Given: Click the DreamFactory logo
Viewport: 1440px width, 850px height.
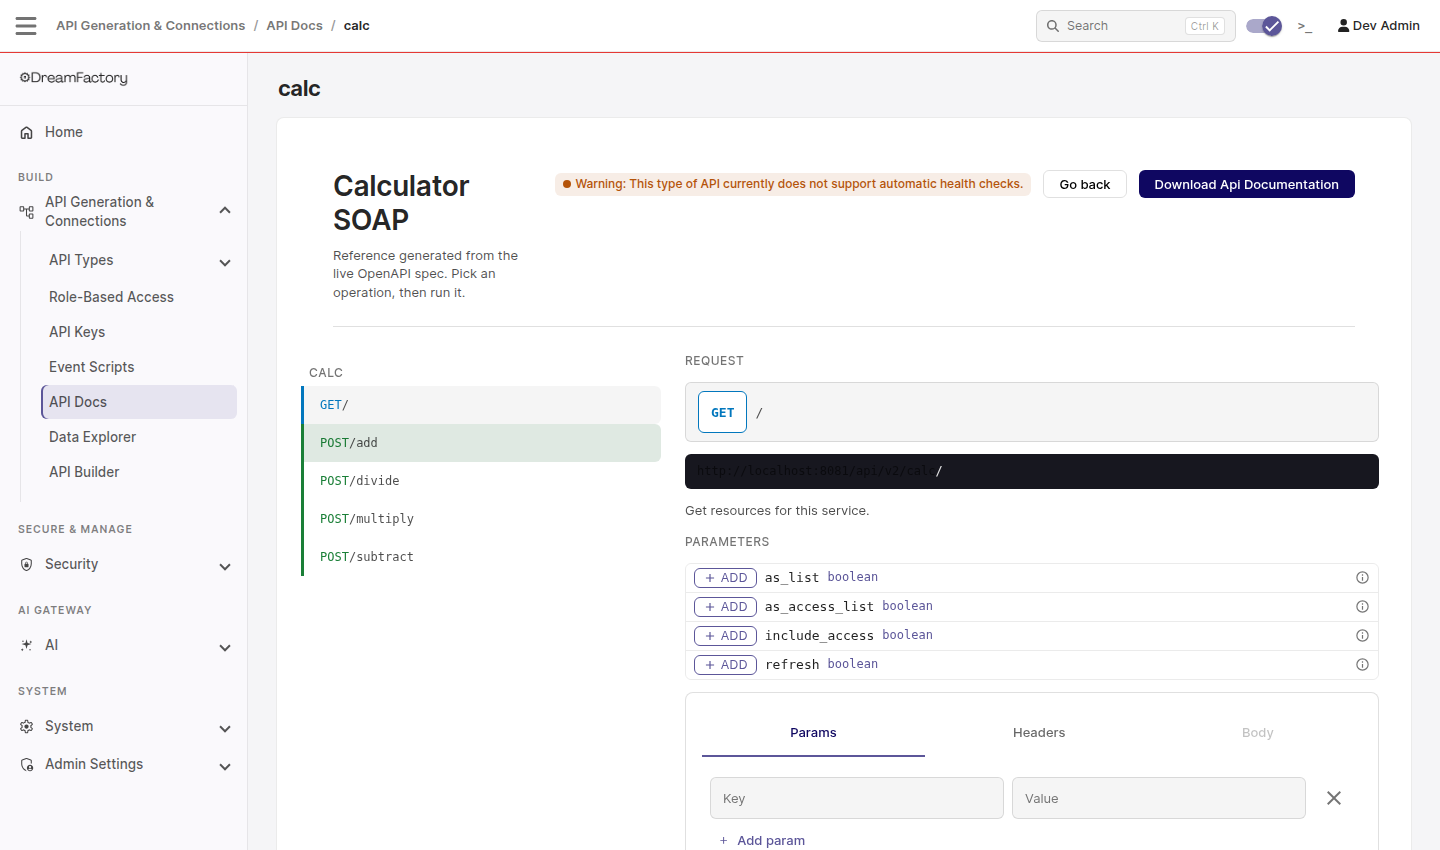Looking at the screenshot, I should [x=74, y=78].
